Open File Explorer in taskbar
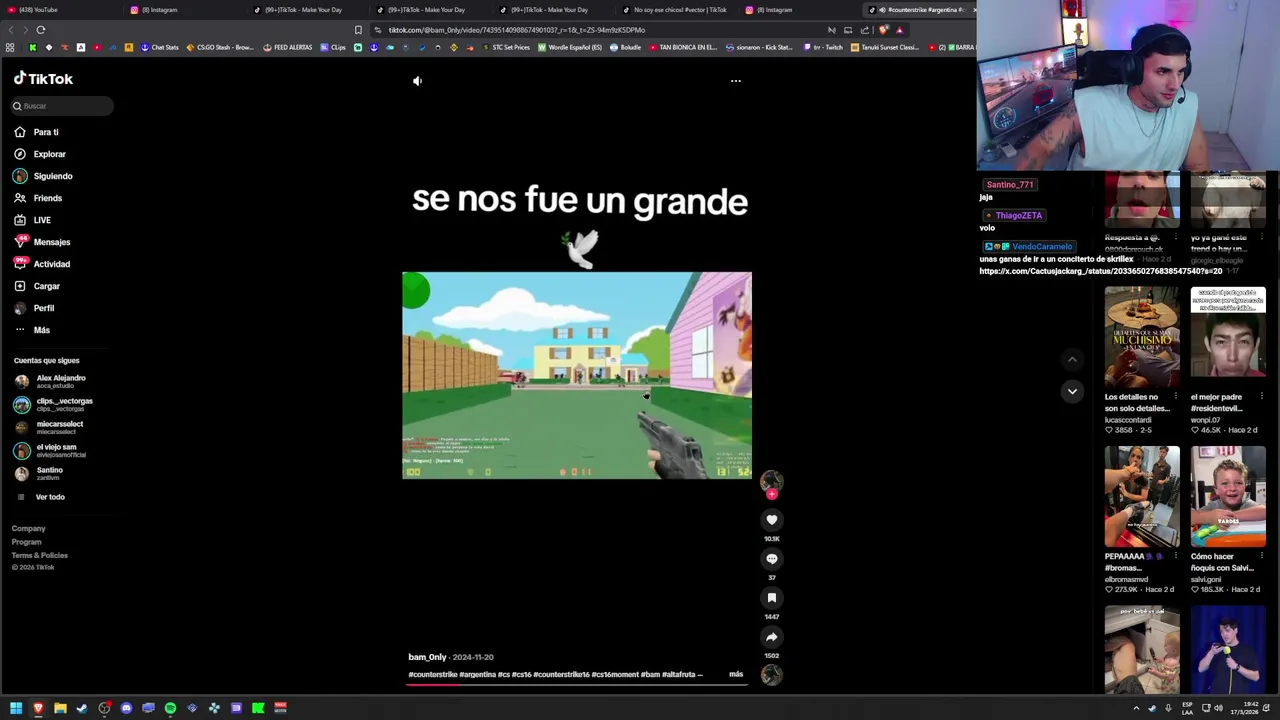Viewport: 1280px width, 720px height. pyautogui.click(x=60, y=708)
